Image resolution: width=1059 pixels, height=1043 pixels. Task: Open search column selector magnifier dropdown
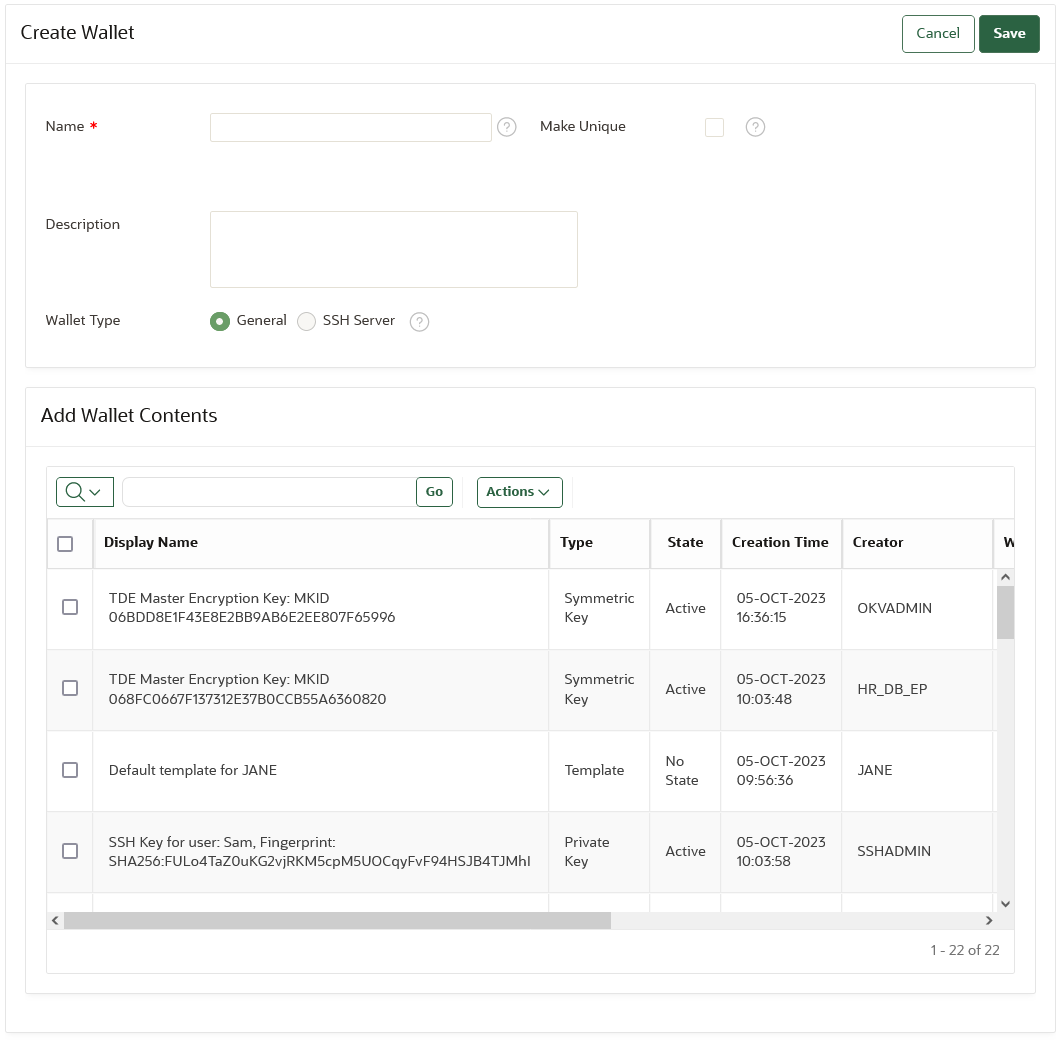coord(84,492)
